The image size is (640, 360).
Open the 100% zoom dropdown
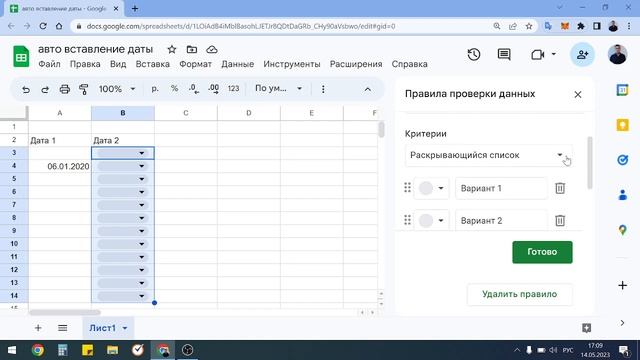pyautogui.click(x=117, y=89)
